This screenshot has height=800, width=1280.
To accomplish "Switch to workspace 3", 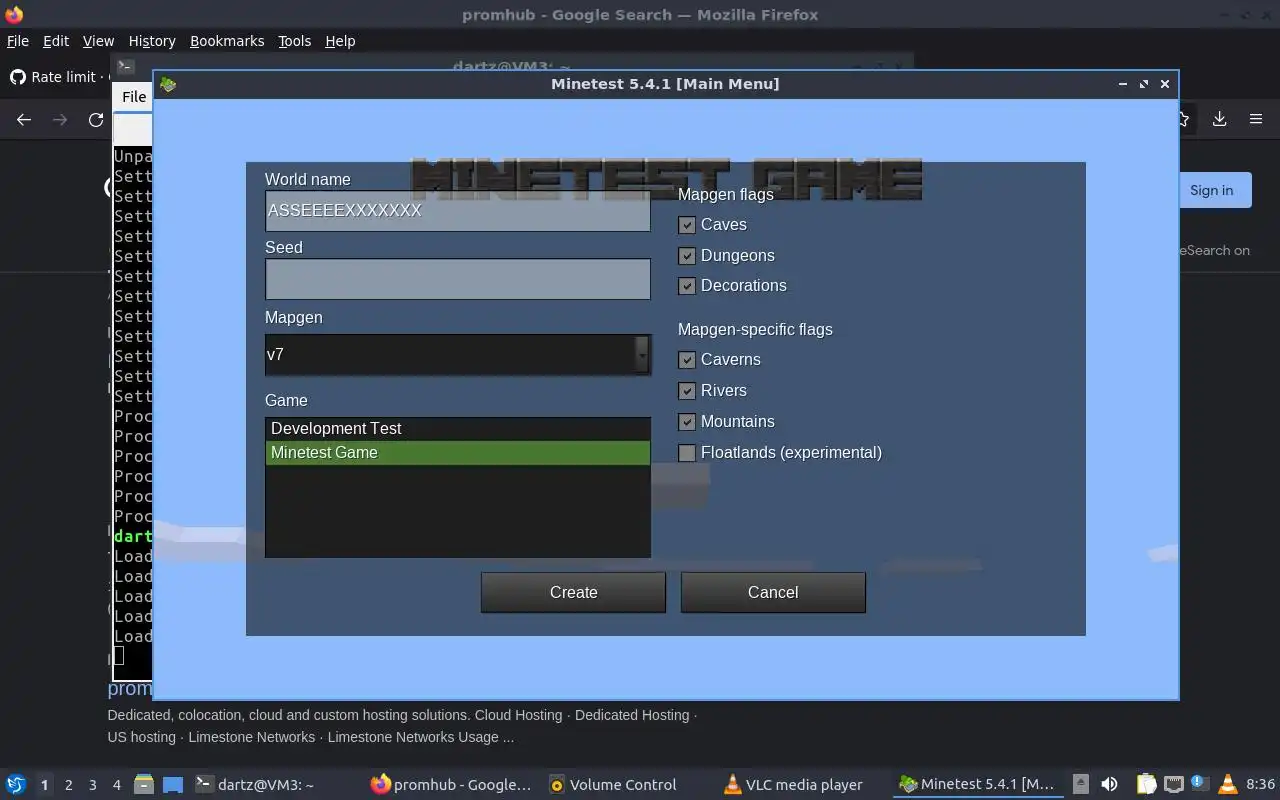I will [x=93, y=785].
